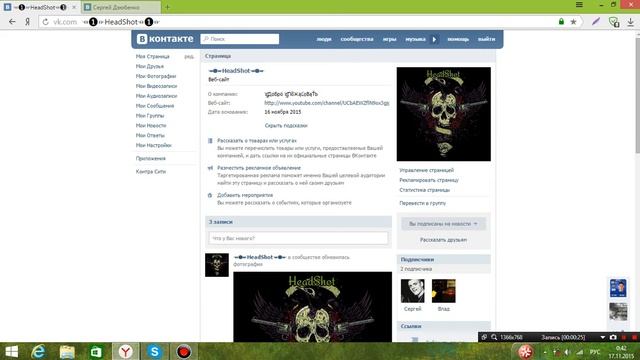This screenshot has height=360, width=640.
Task: Click the VKontakte logo
Action: (165, 39)
